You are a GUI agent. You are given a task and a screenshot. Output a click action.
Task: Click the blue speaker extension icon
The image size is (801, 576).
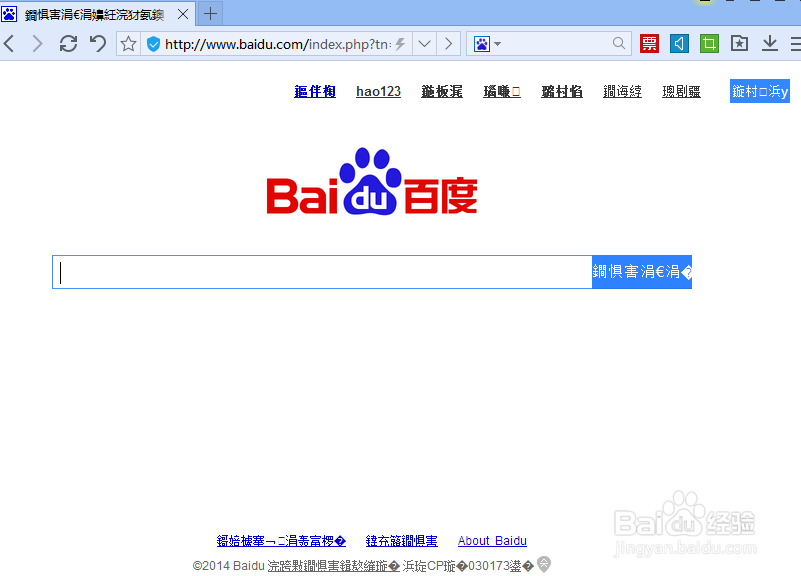tap(679, 43)
